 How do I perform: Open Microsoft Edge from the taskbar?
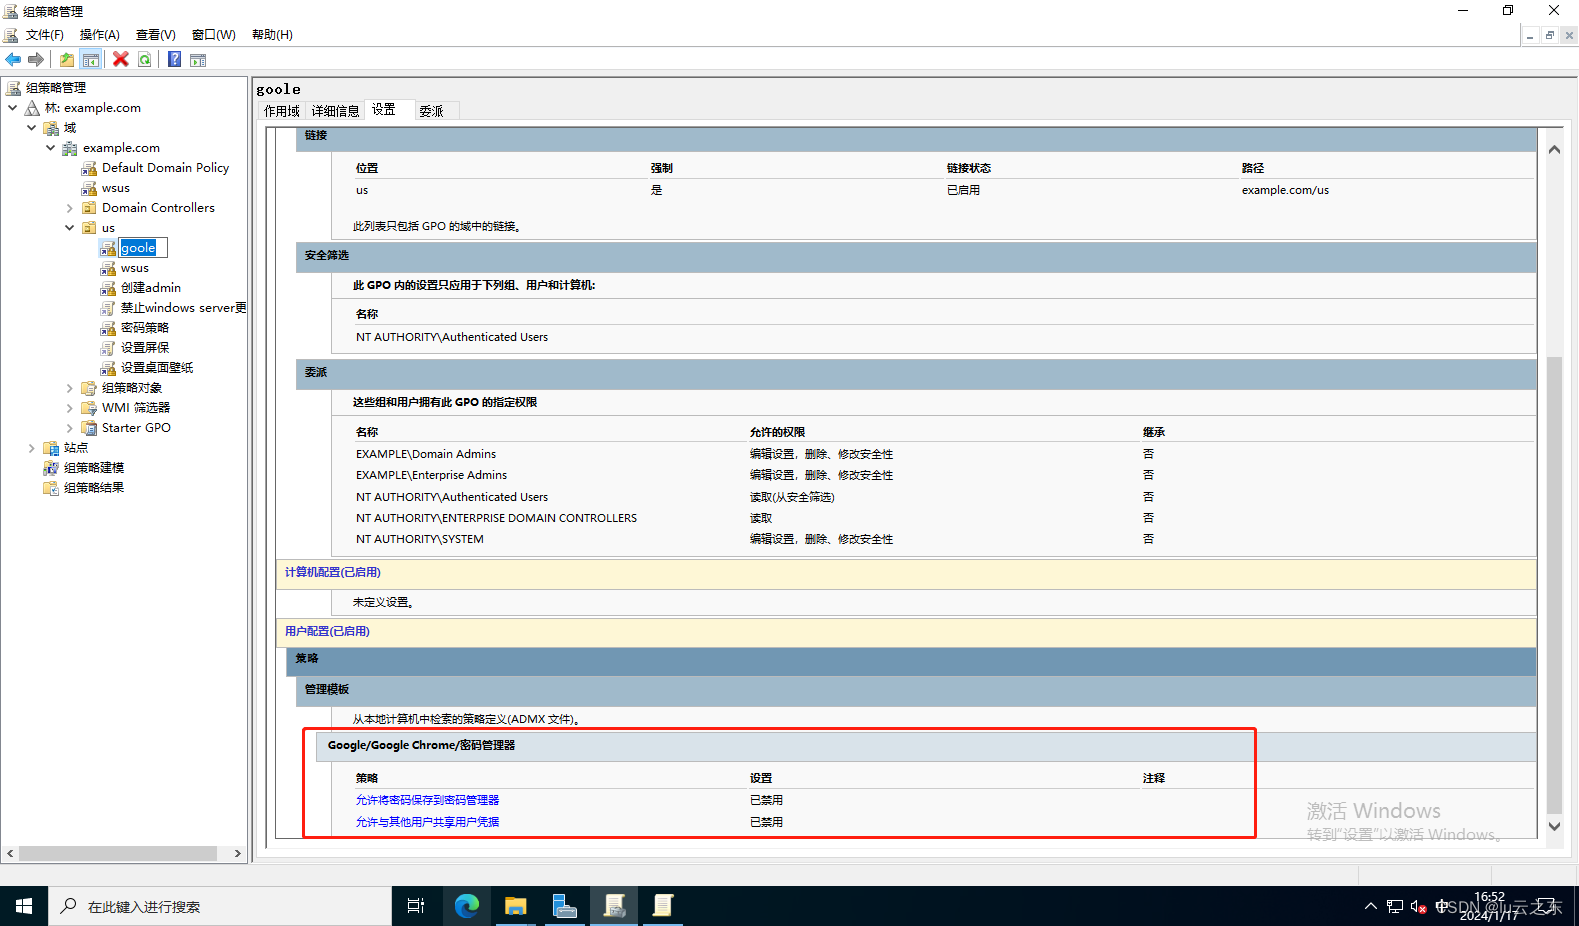466,906
